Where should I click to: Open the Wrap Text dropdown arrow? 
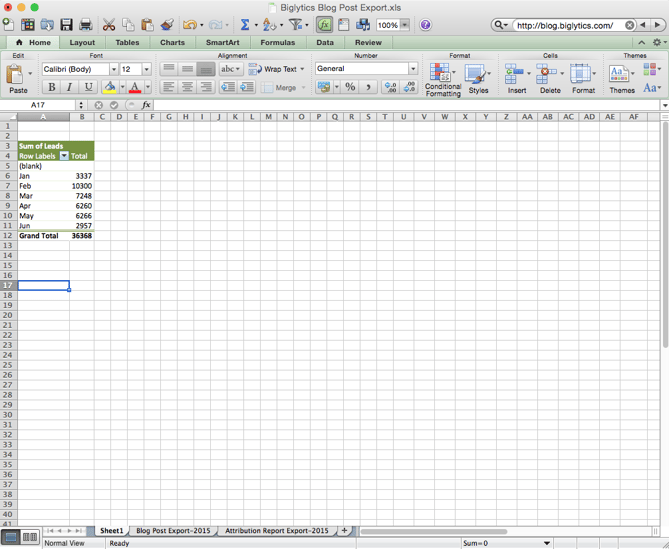click(x=303, y=69)
